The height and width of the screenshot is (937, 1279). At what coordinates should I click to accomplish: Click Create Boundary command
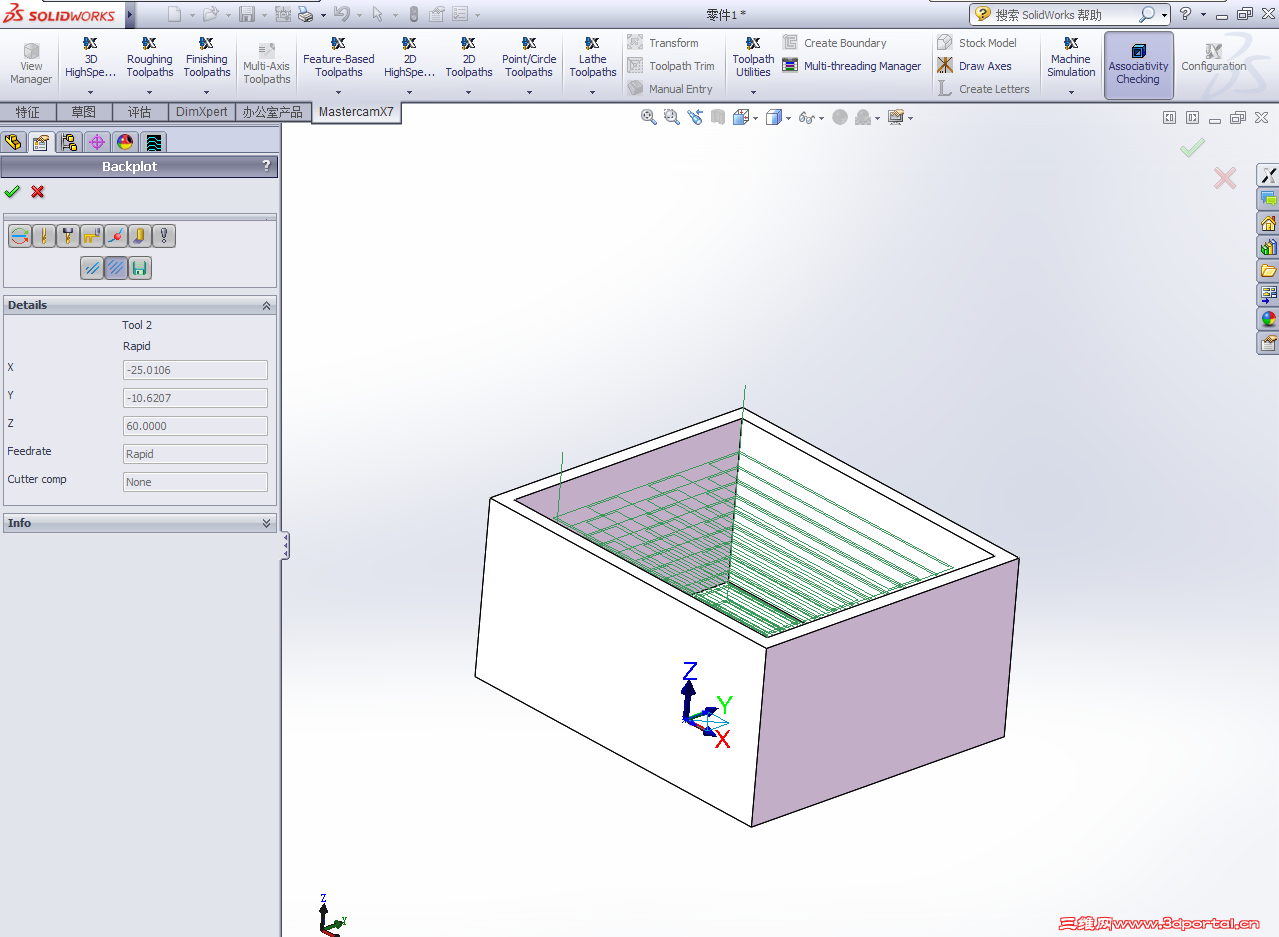(834, 43)
